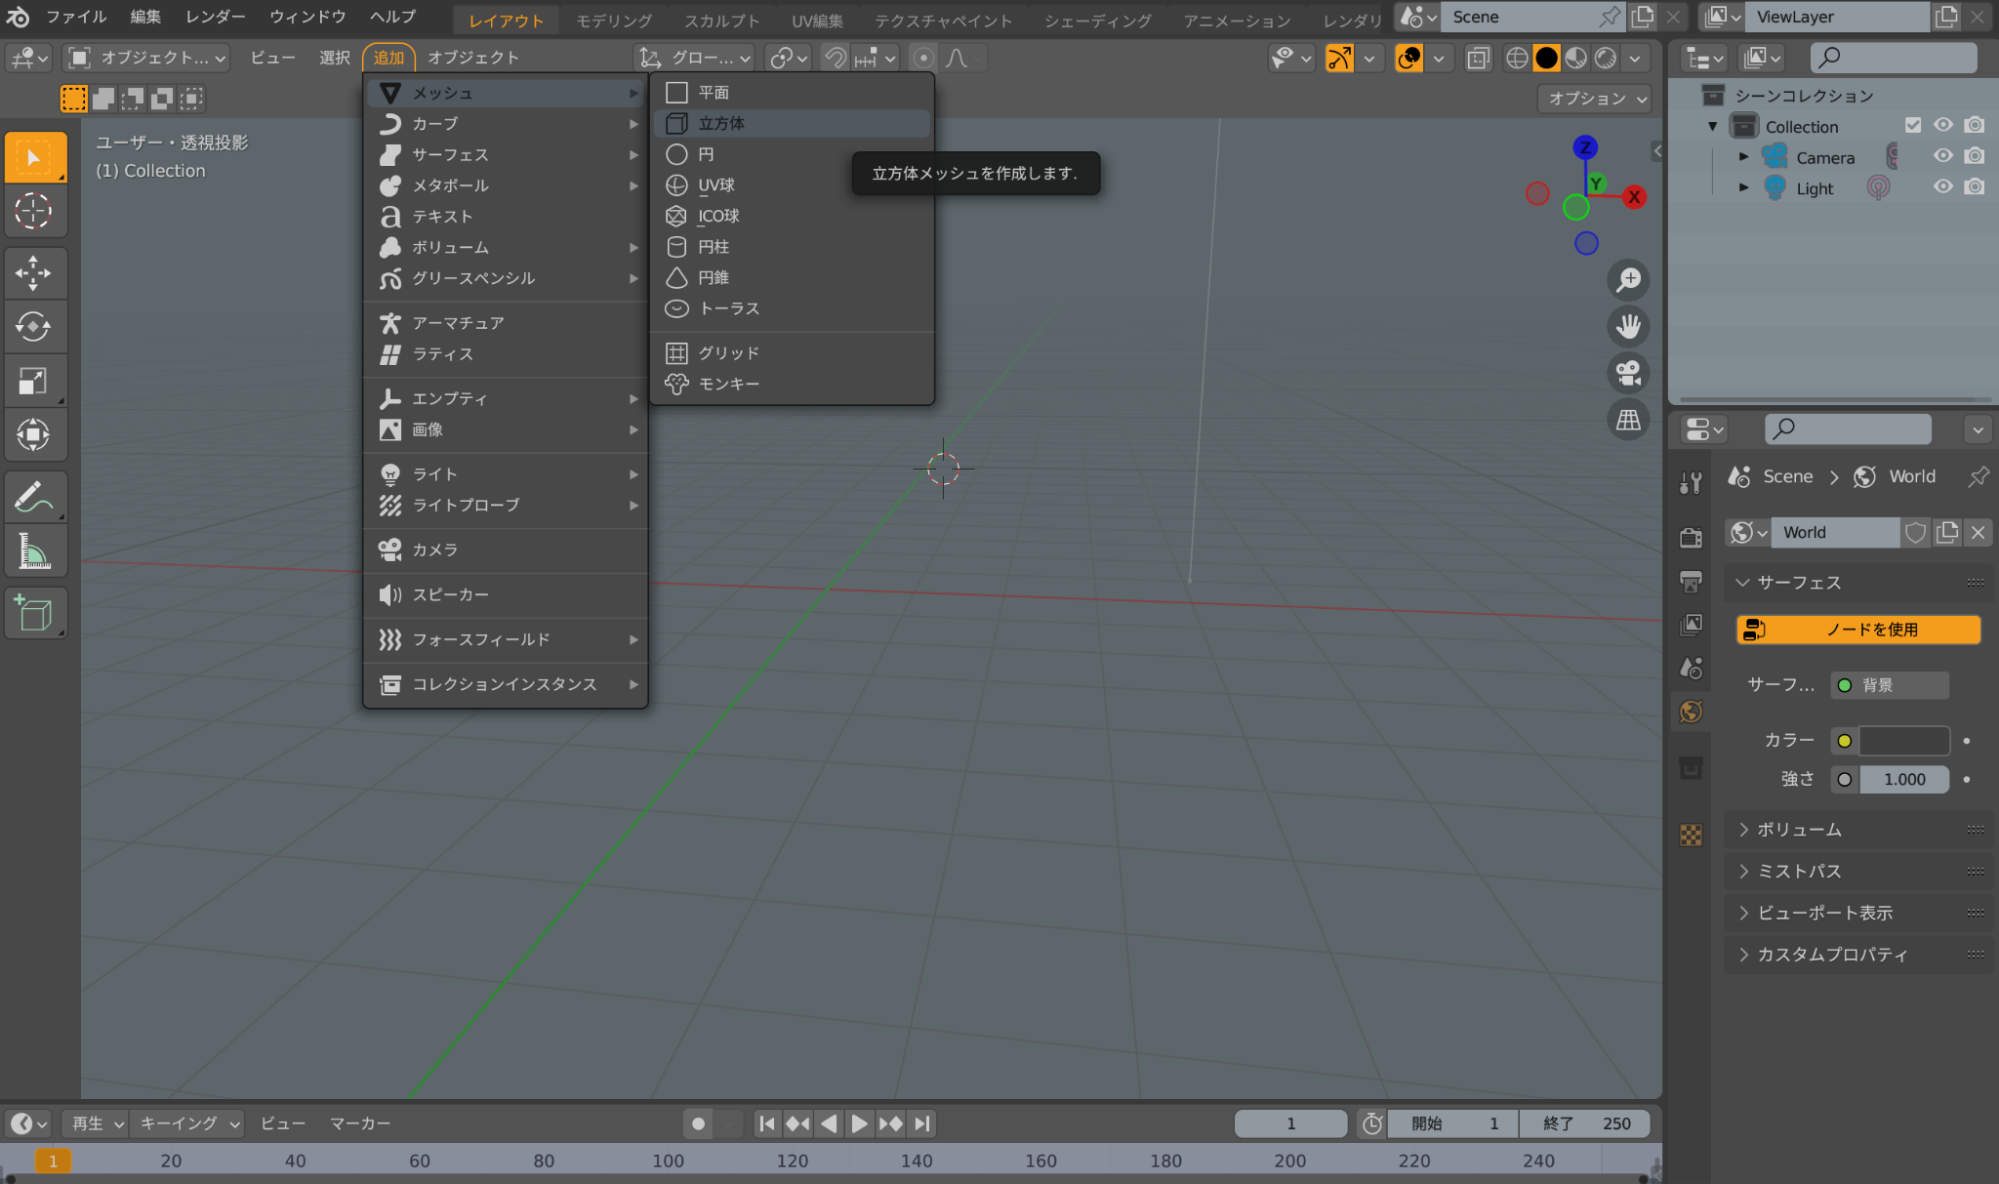Select 立方体 from the mesh submenu
1999x1184 pixels.
pos(720,123)
